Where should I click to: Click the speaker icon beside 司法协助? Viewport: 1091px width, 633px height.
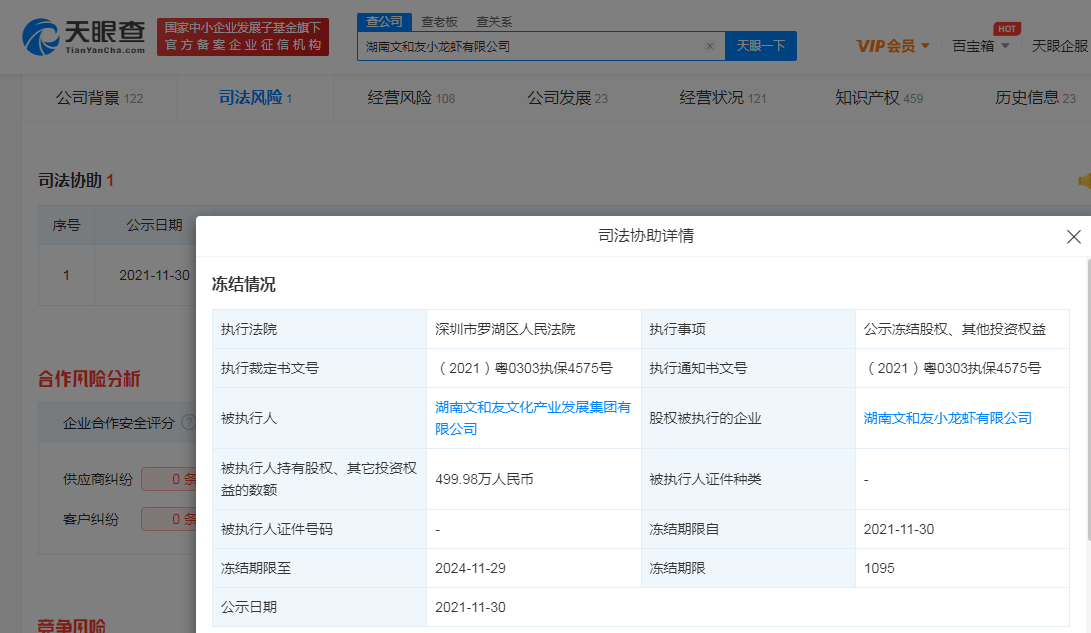pos(1084,181)
